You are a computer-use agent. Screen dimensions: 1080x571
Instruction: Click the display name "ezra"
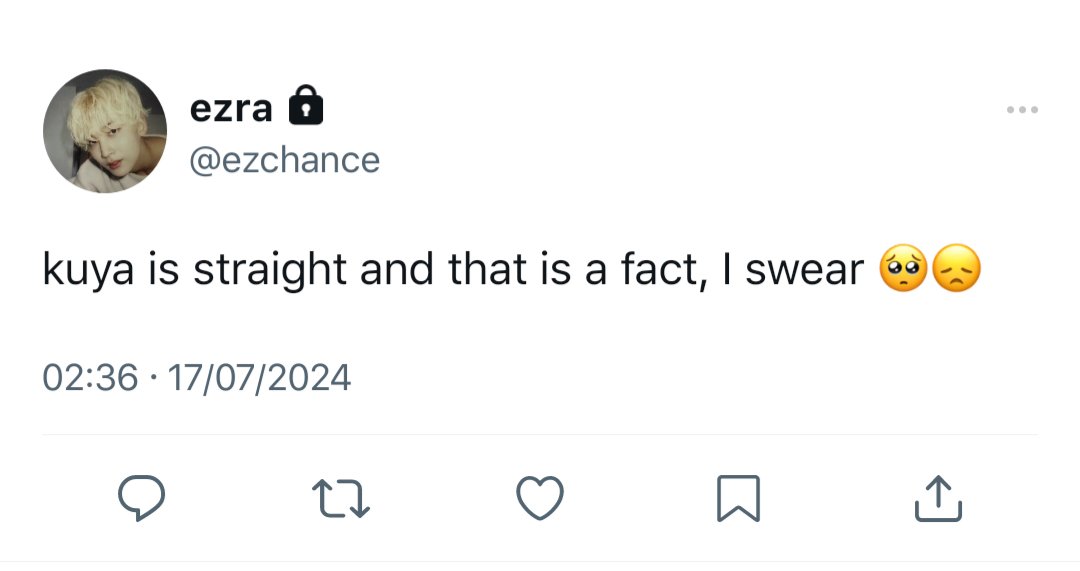point(231,108)
